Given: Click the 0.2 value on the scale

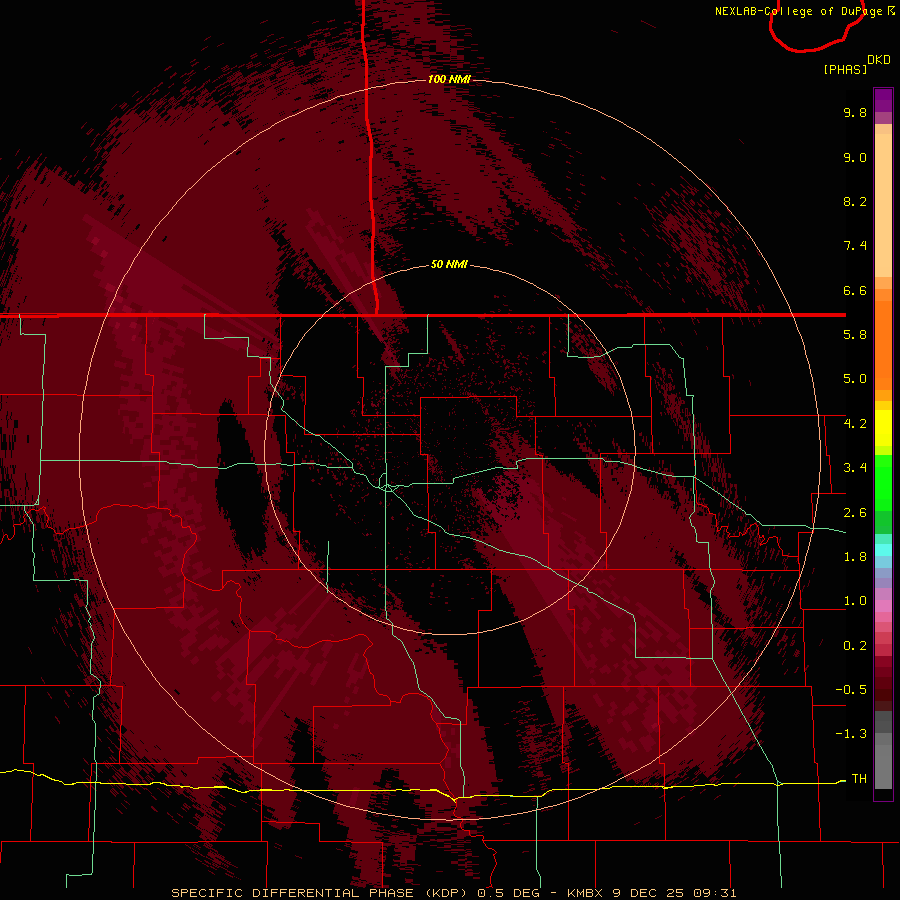Looking at the screenshot, I should [x=855, y=646].
